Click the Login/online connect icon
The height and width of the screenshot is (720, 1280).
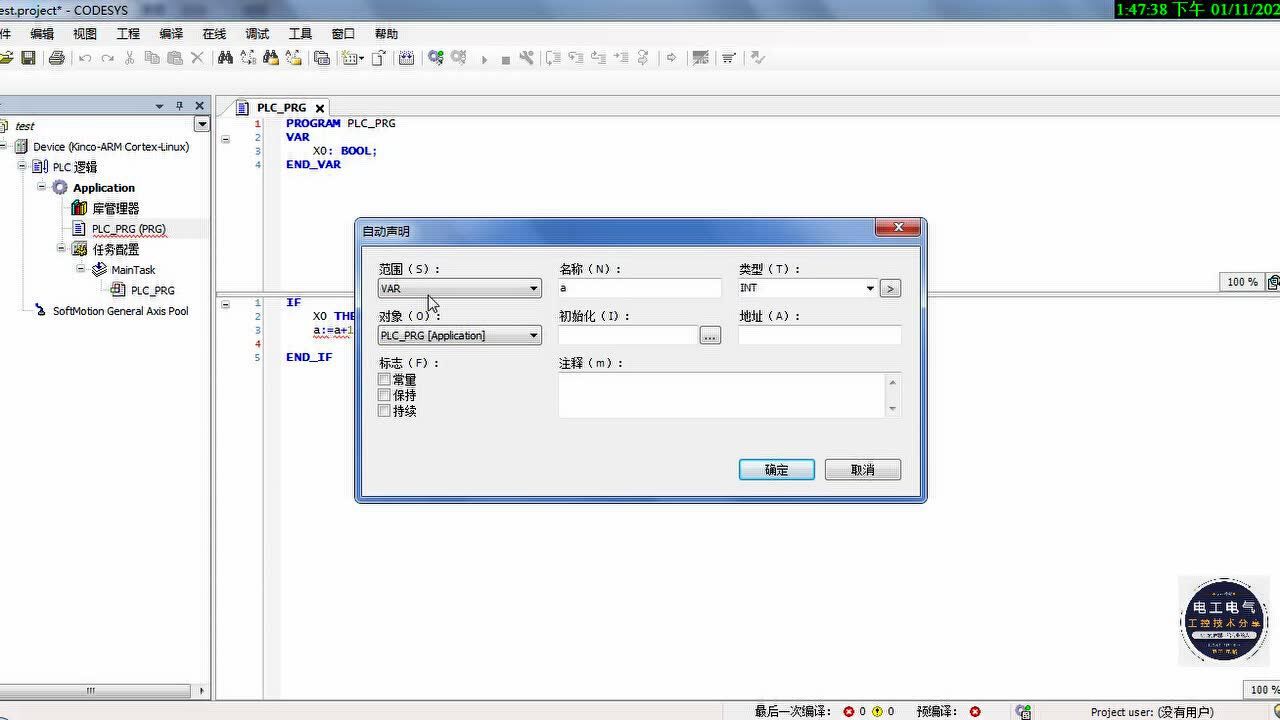point(434,57)
